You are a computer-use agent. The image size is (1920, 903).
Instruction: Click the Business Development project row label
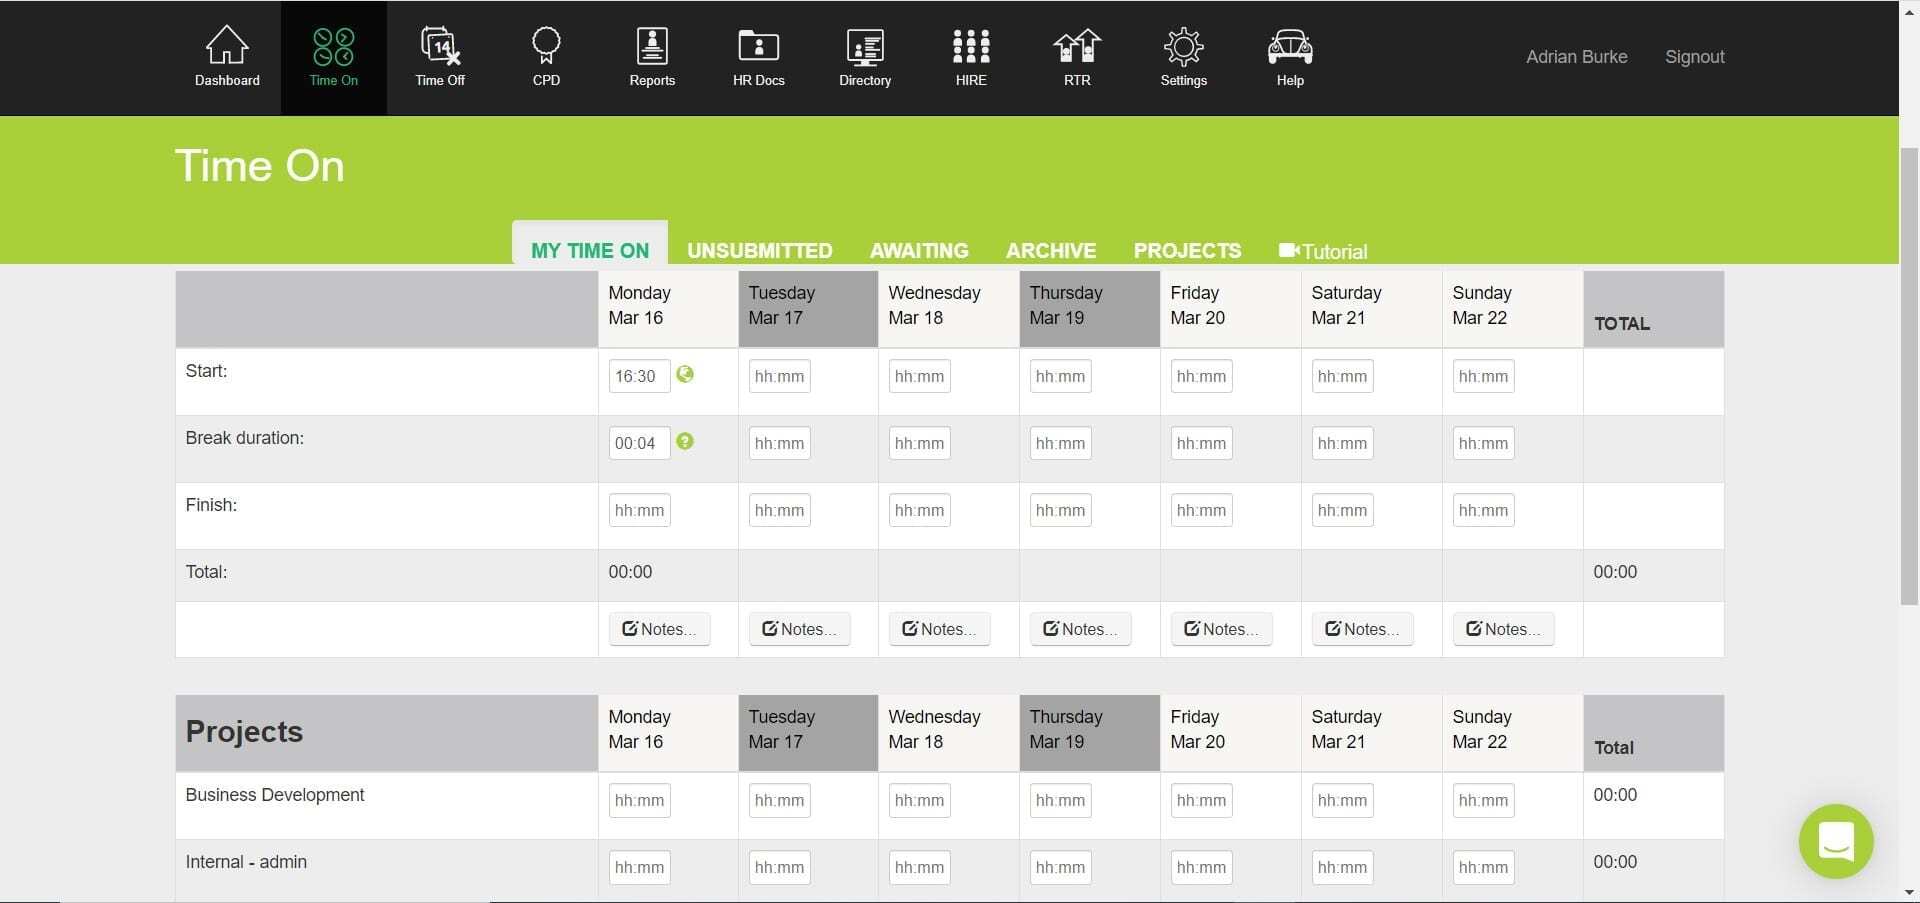(275, 795)
